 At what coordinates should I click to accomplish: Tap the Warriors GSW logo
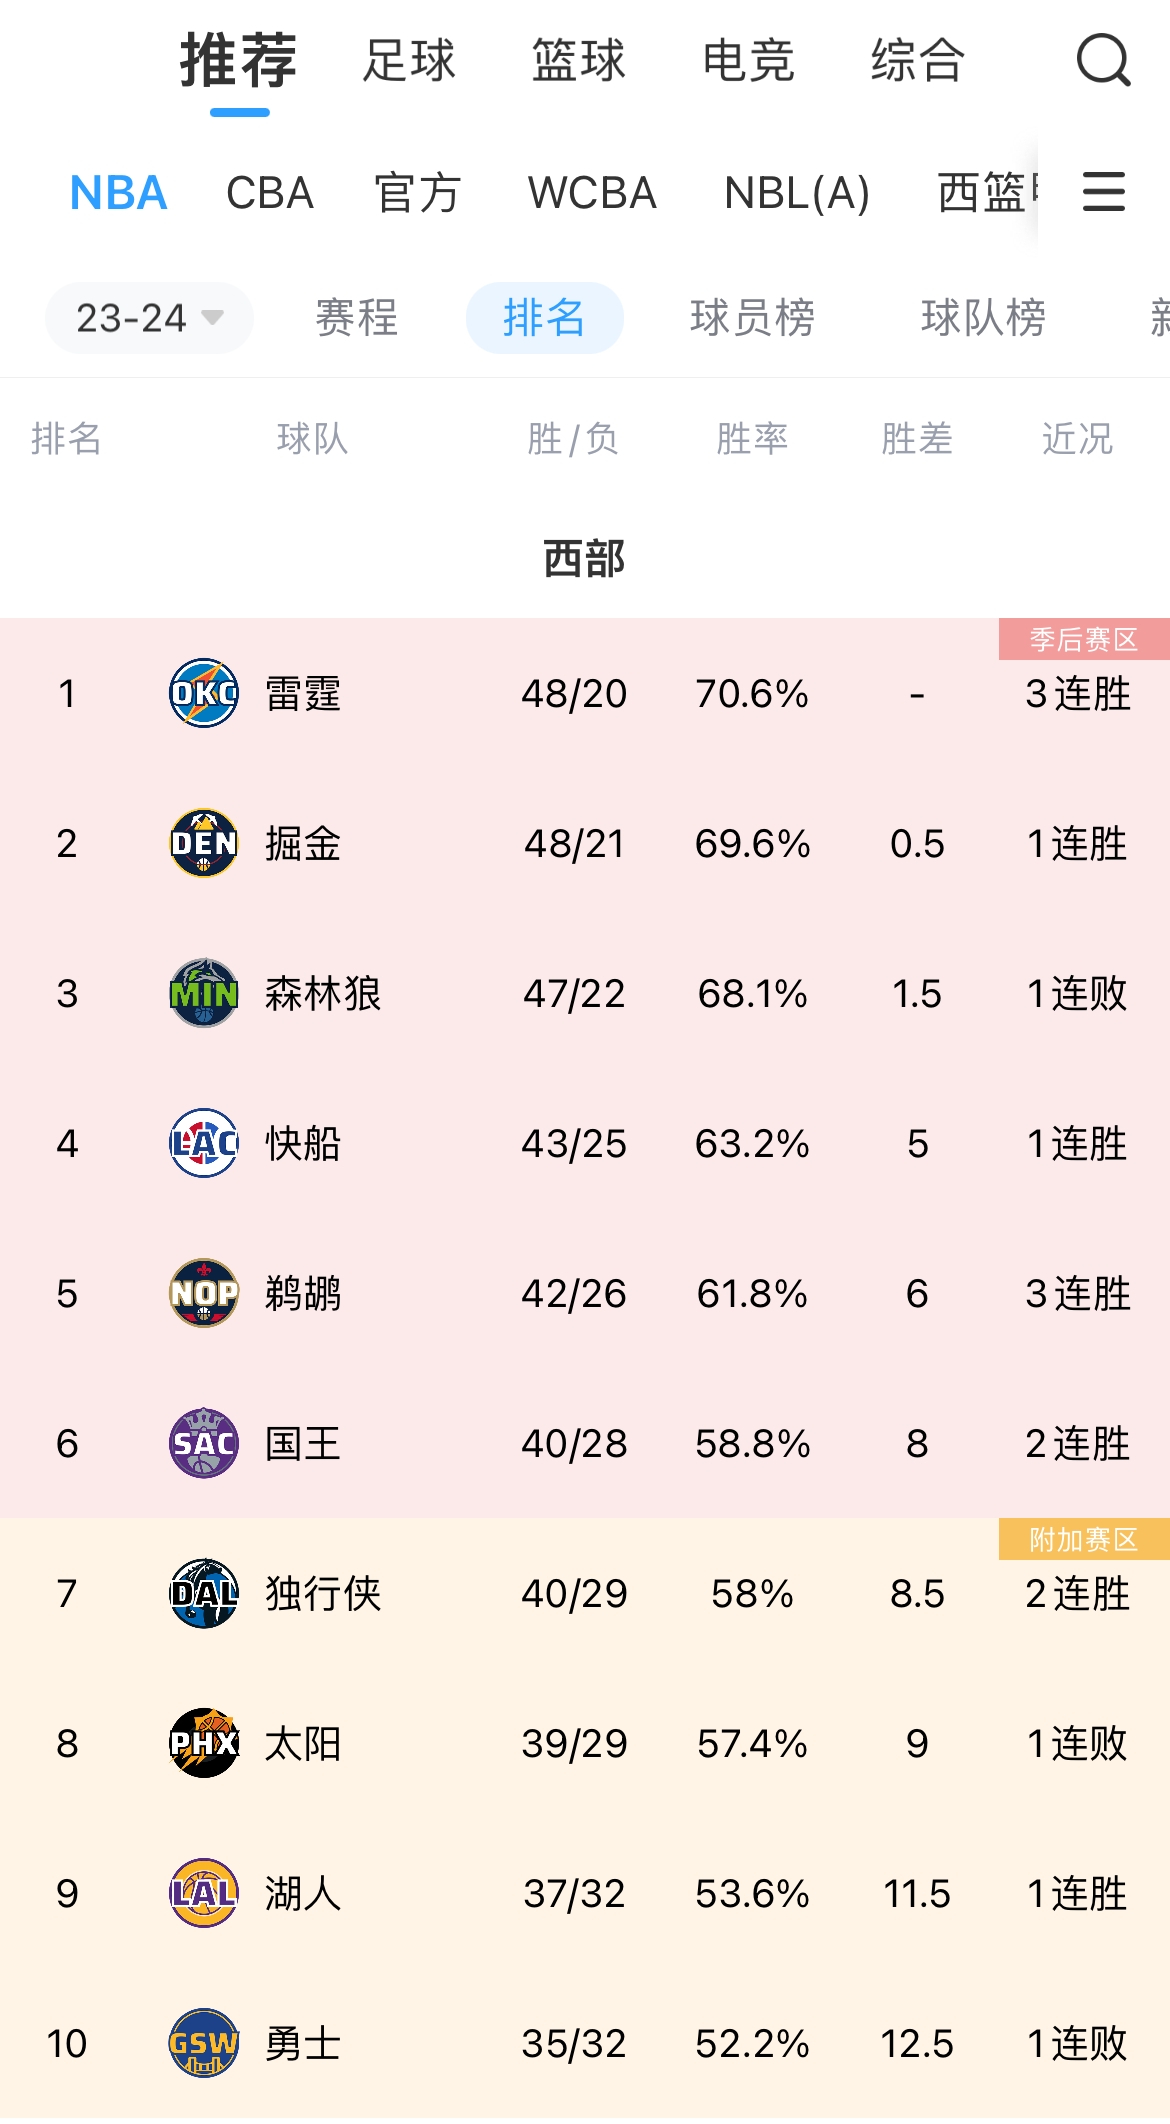204,2043
